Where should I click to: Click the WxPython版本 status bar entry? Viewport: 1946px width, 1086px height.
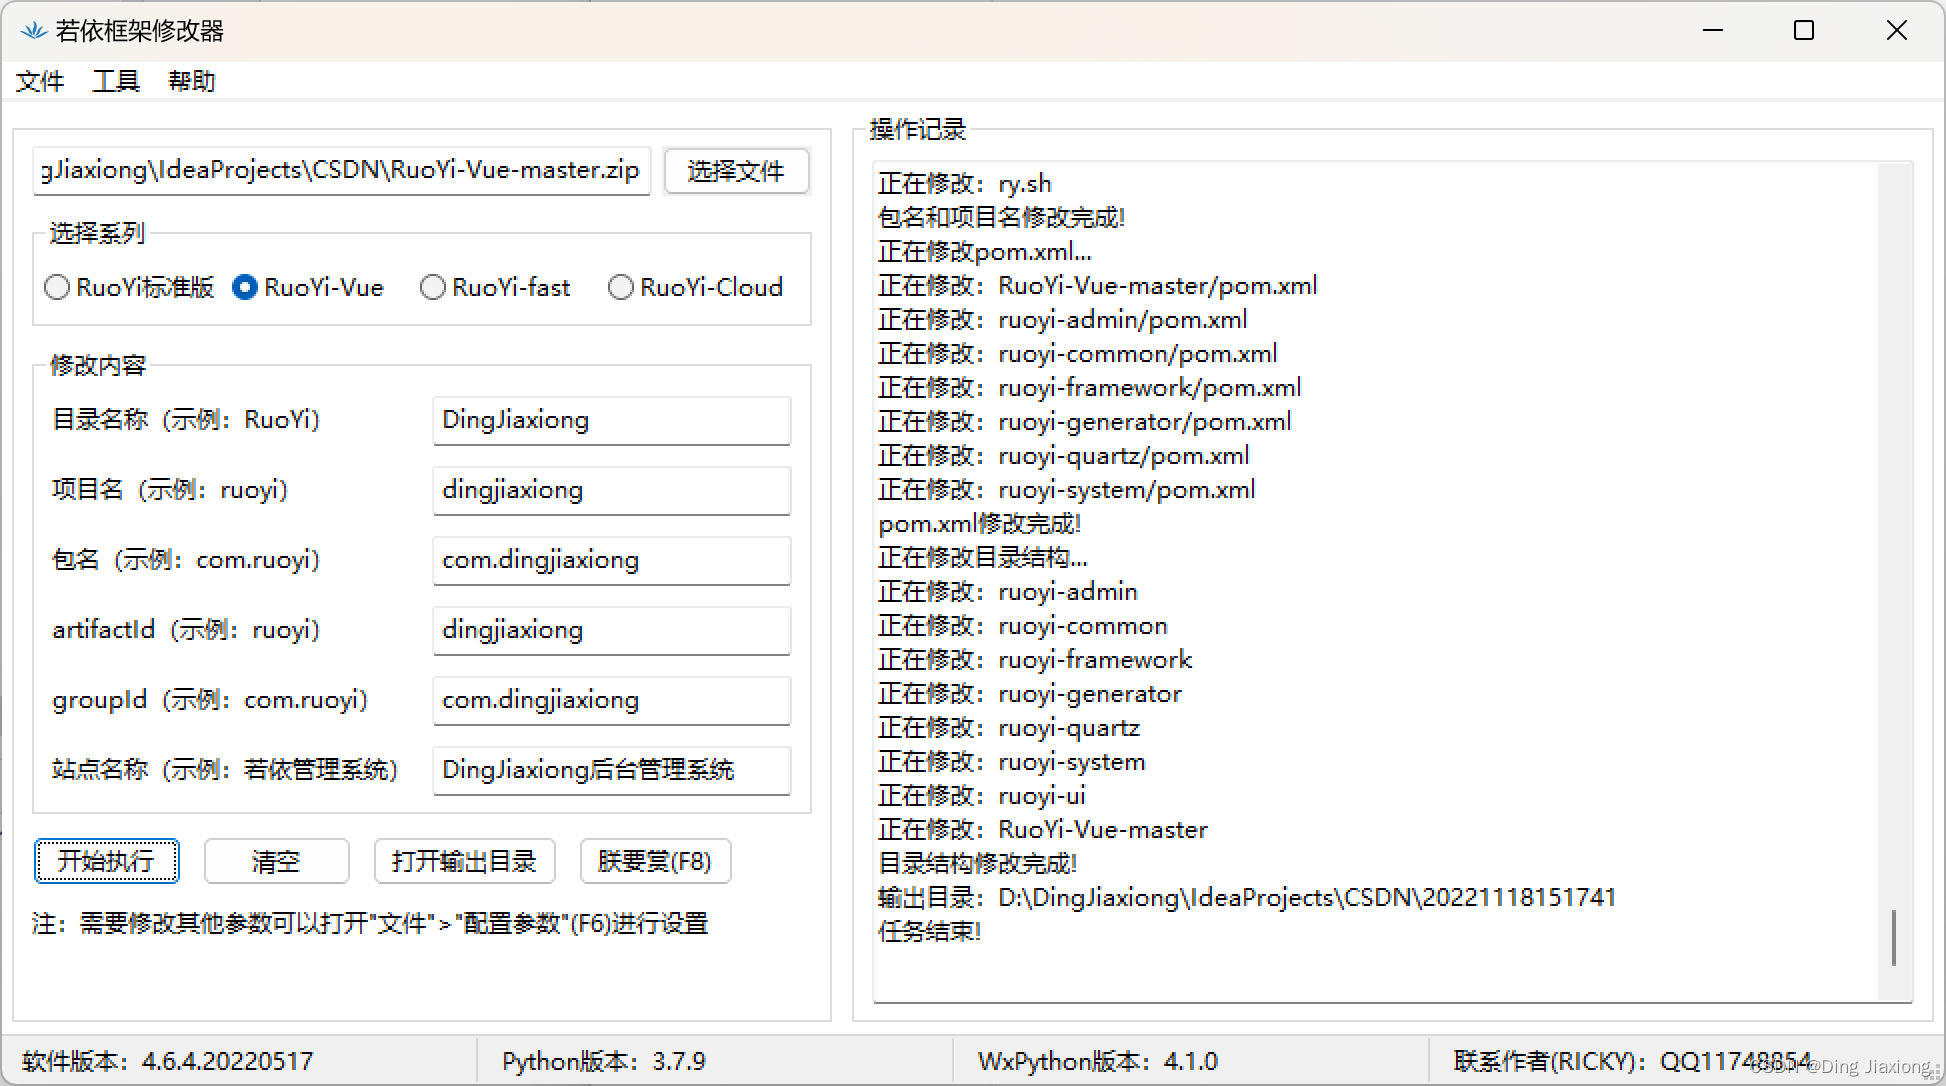(1098, 1061)
